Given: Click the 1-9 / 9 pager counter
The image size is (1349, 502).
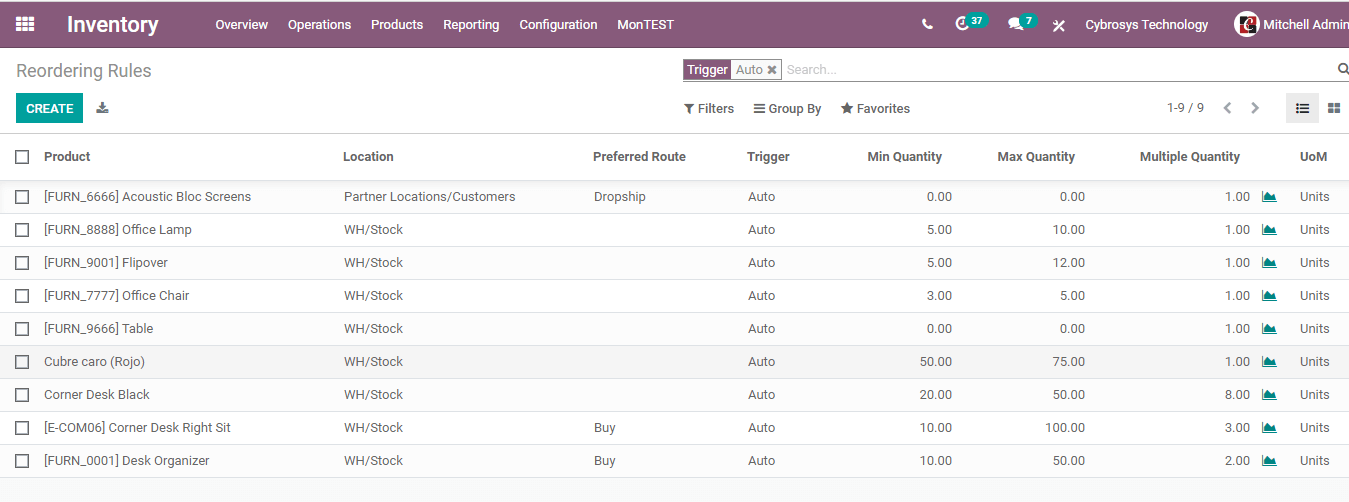Looking at the screenshot, I should point(1185,108).
